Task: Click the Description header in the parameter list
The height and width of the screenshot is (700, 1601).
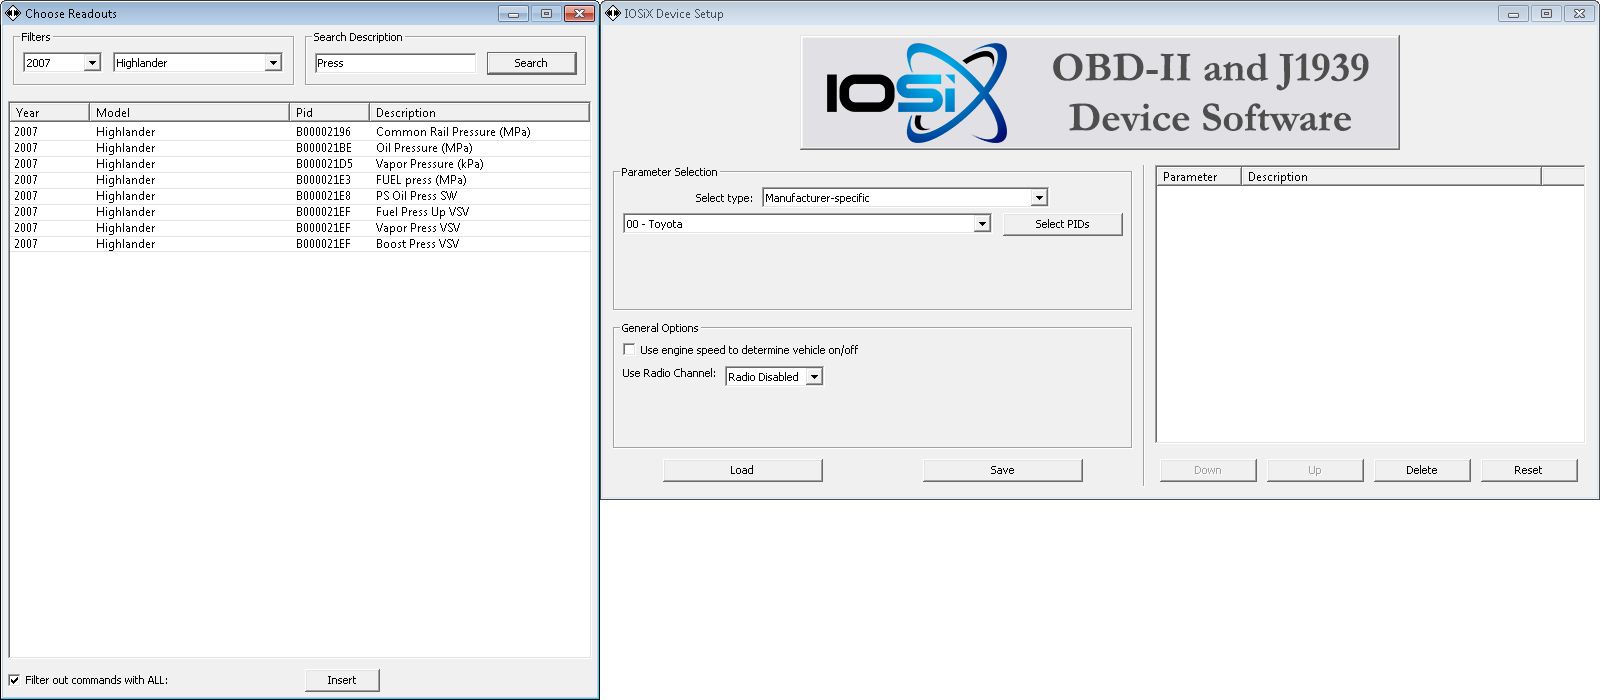Action: (x=1391, y=177)
